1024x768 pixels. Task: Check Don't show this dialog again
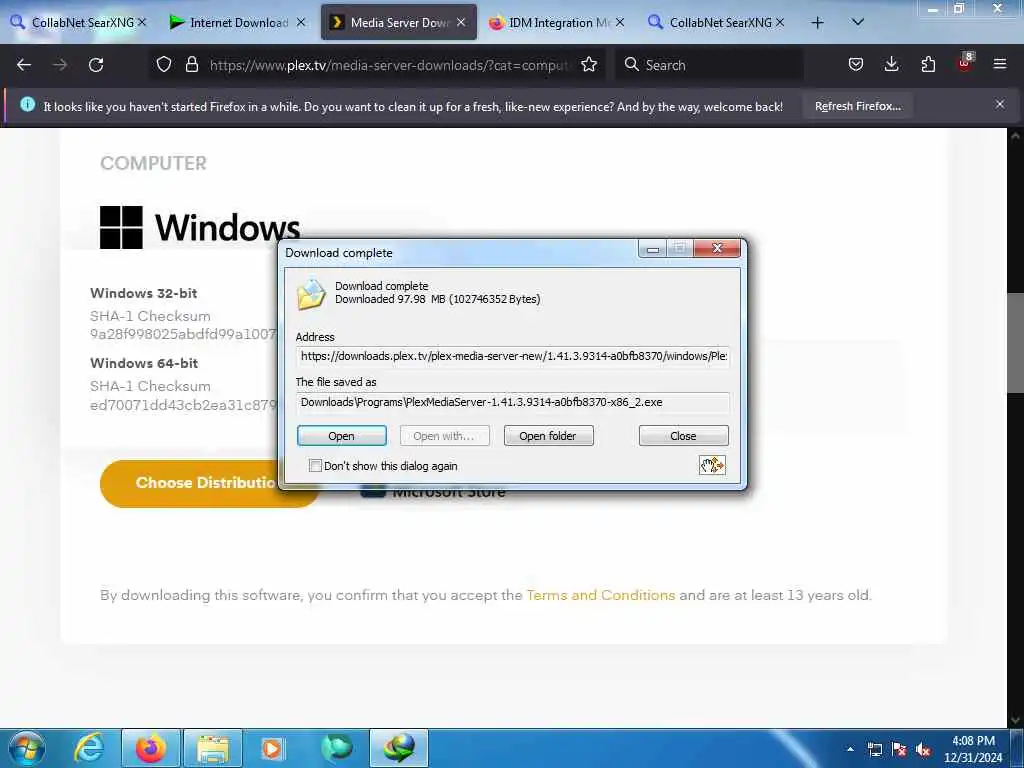pyautogui.click(x=315, y=466)
